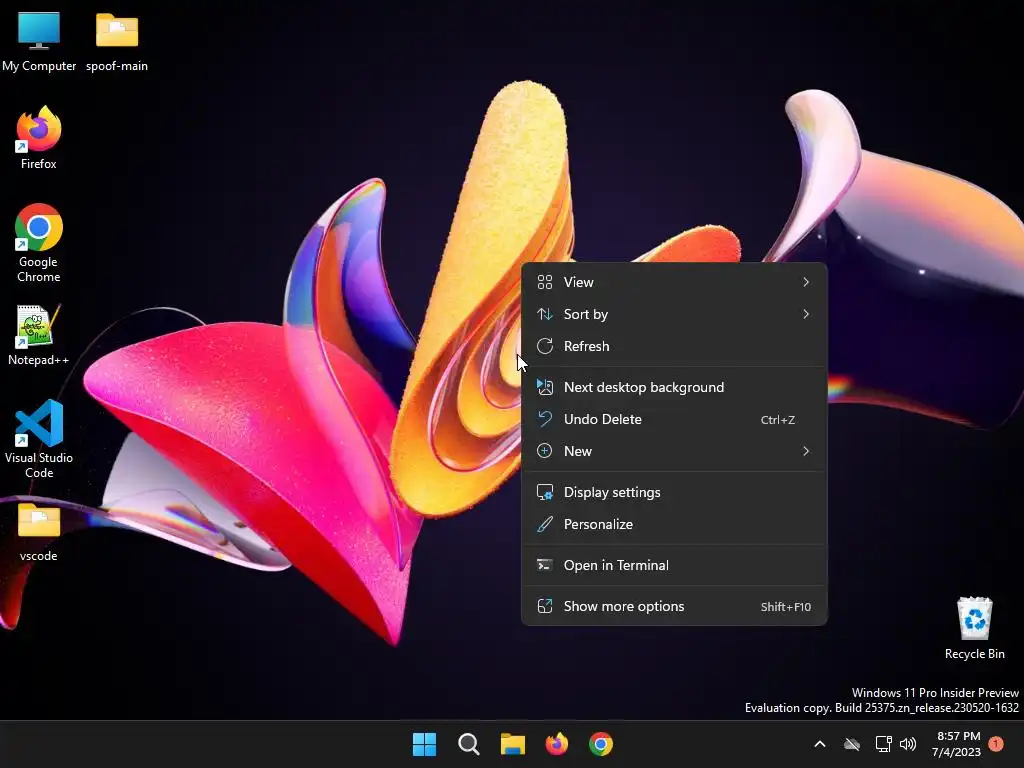Image resolution: width=1024 pixels, height=768 pixels.
Task: Select the Firefox desktop shortcut
Action: [39, 138]
